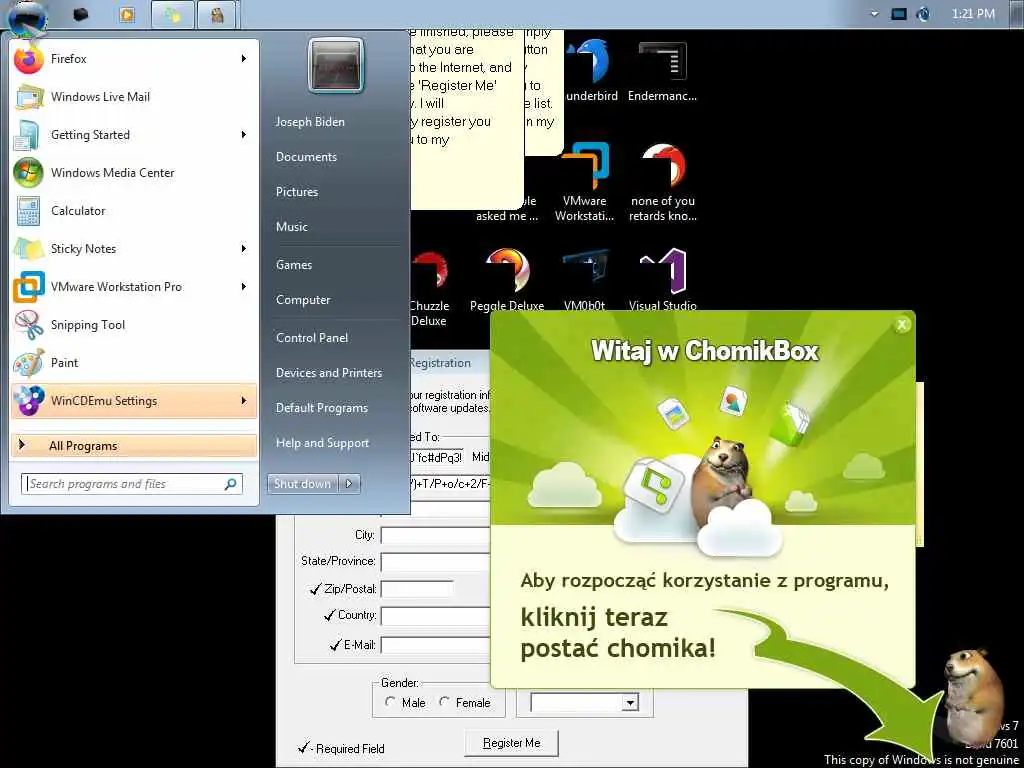Expand Getting Started submenu arrow
Image resolution: width=1024 pixels, height=768 pixels.
tap(244, 135)
